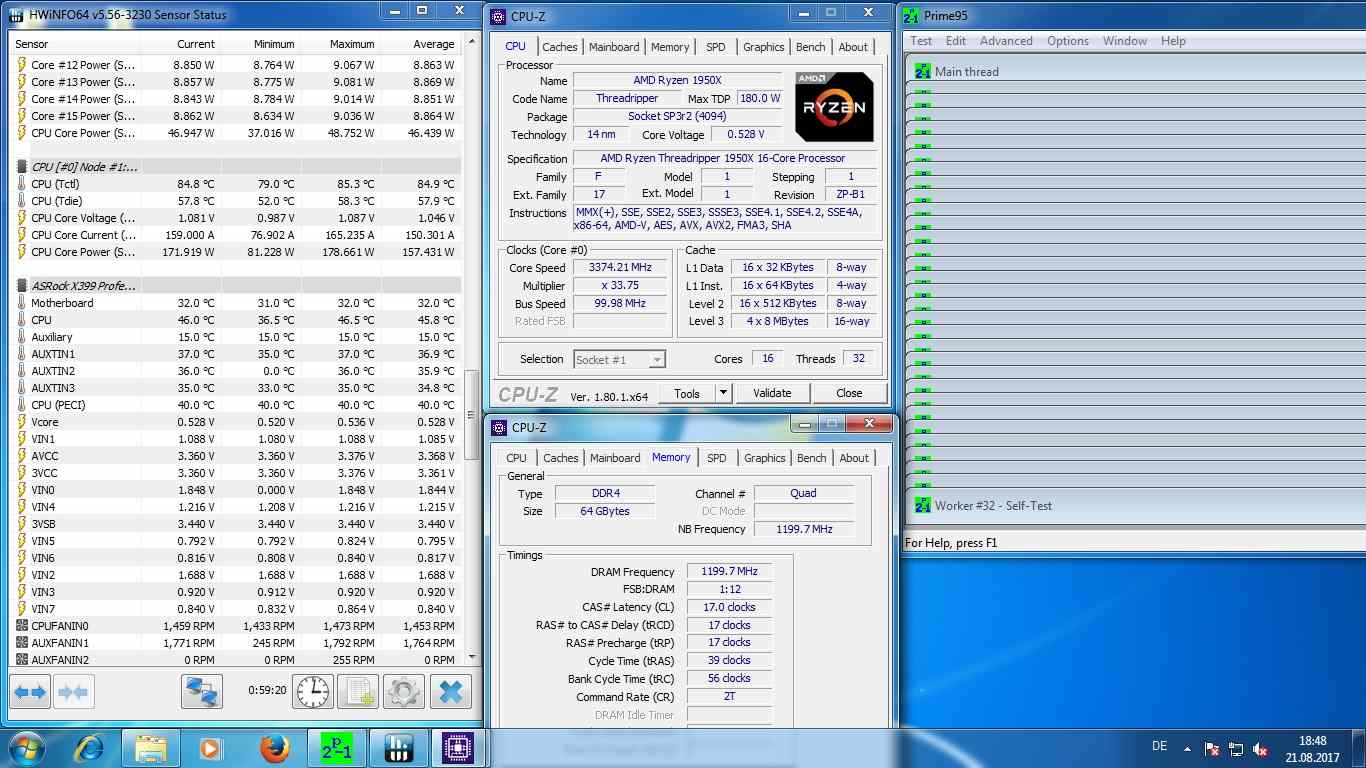This screenshot has width=1366, height=768.
Task: Open Bench tab in lower CPU-Z
Action: click(x=812, y=458)
